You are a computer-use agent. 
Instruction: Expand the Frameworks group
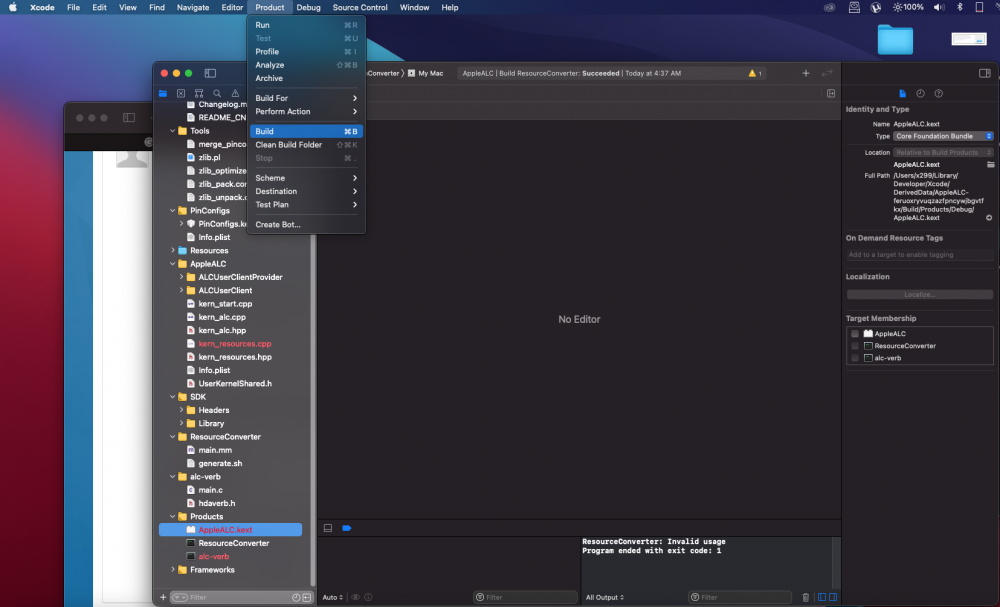point(173,570)
